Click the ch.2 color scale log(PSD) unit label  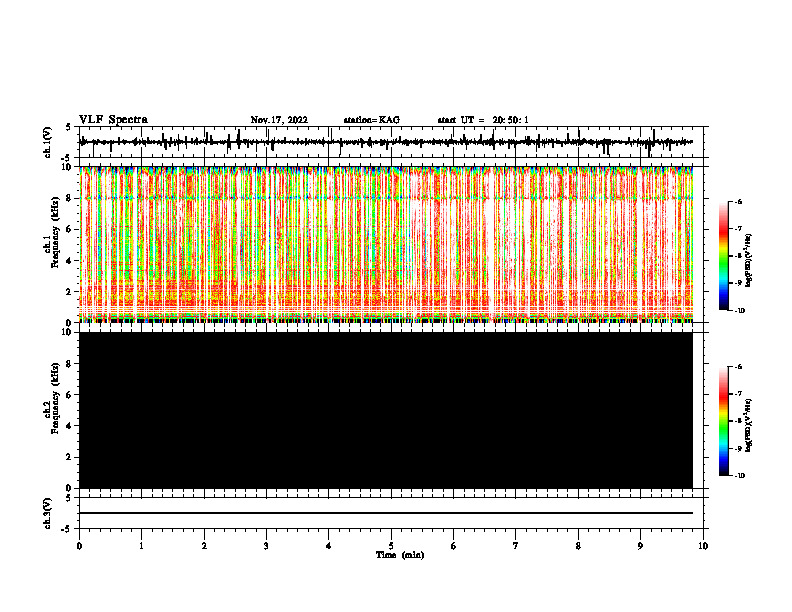click(x=749, y=425)
